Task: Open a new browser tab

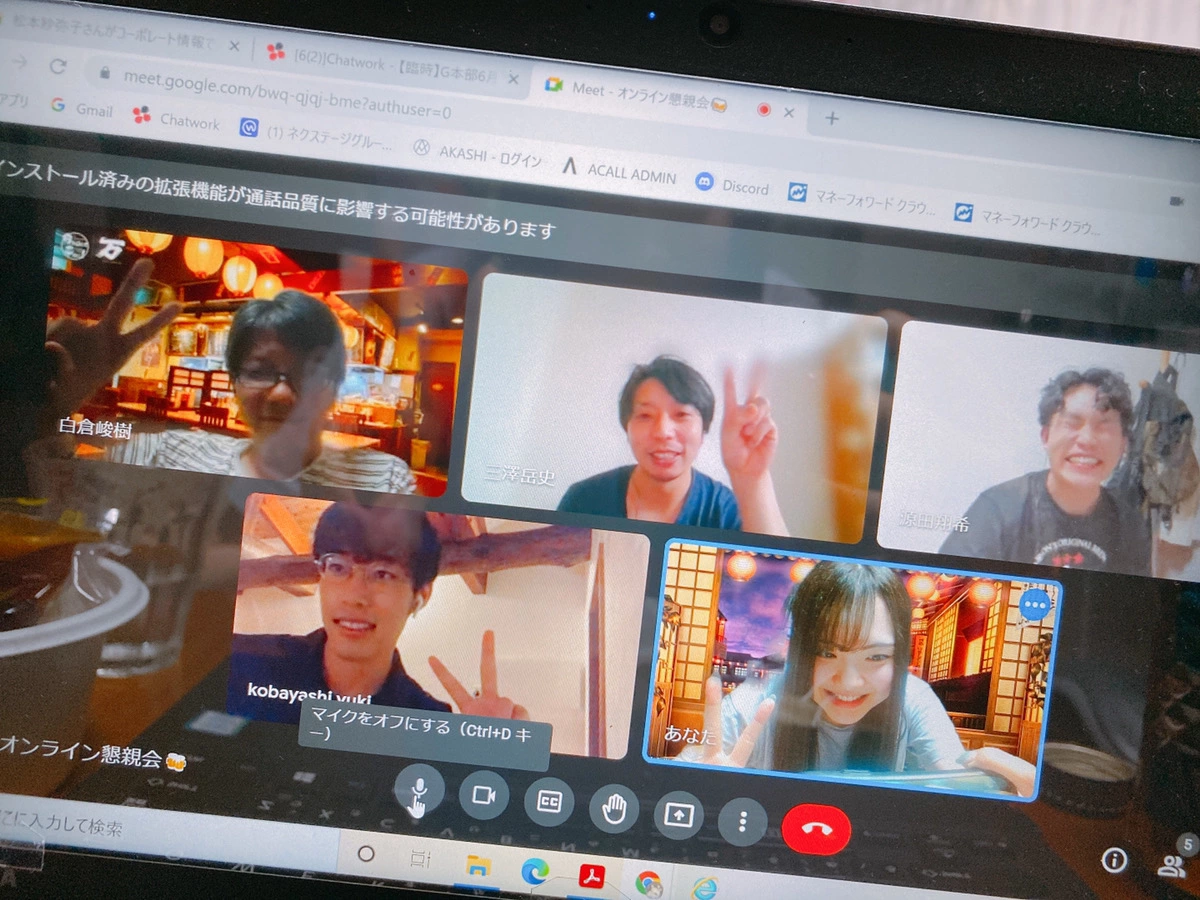Action: [831, 118]
